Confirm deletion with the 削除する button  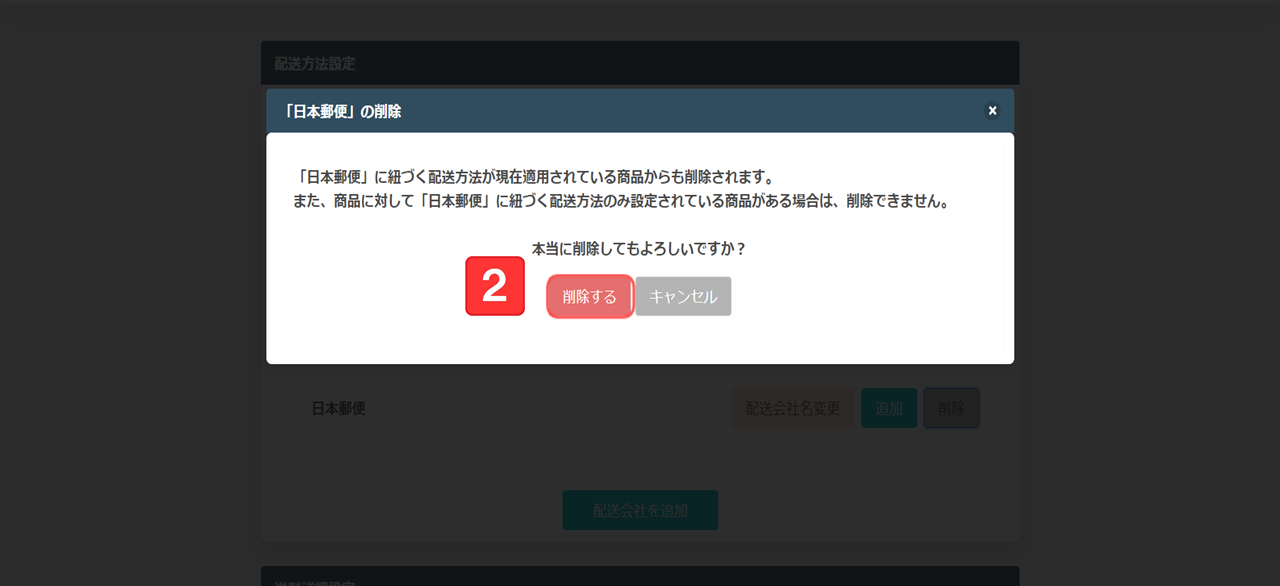coord(590,297)
